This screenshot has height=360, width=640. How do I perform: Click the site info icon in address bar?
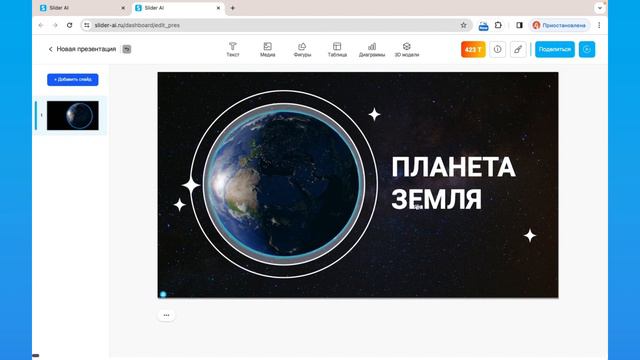[x=87, y=25]
